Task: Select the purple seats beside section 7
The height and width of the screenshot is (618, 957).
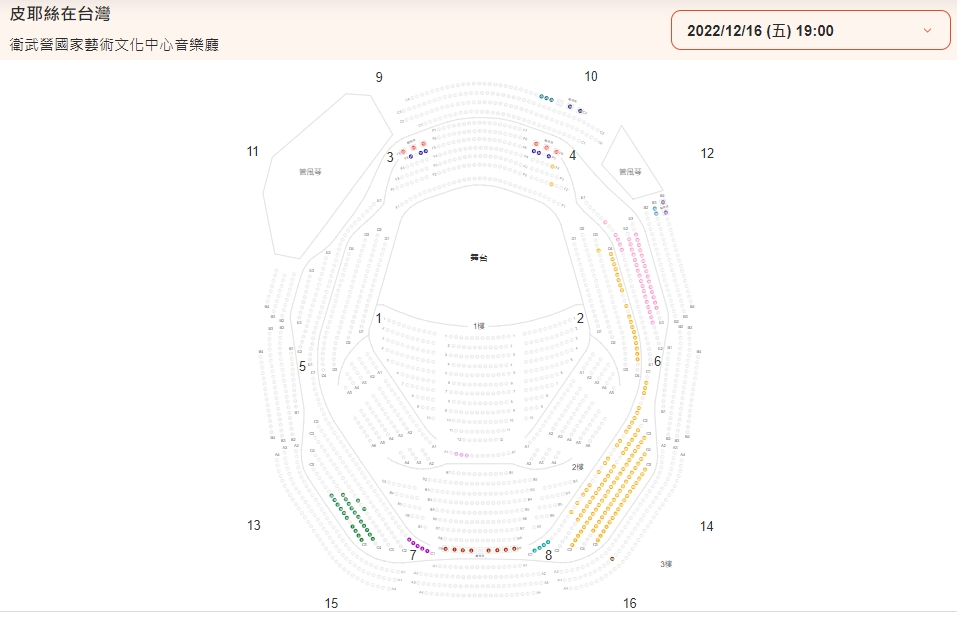Action: click(x=418, y=545)
